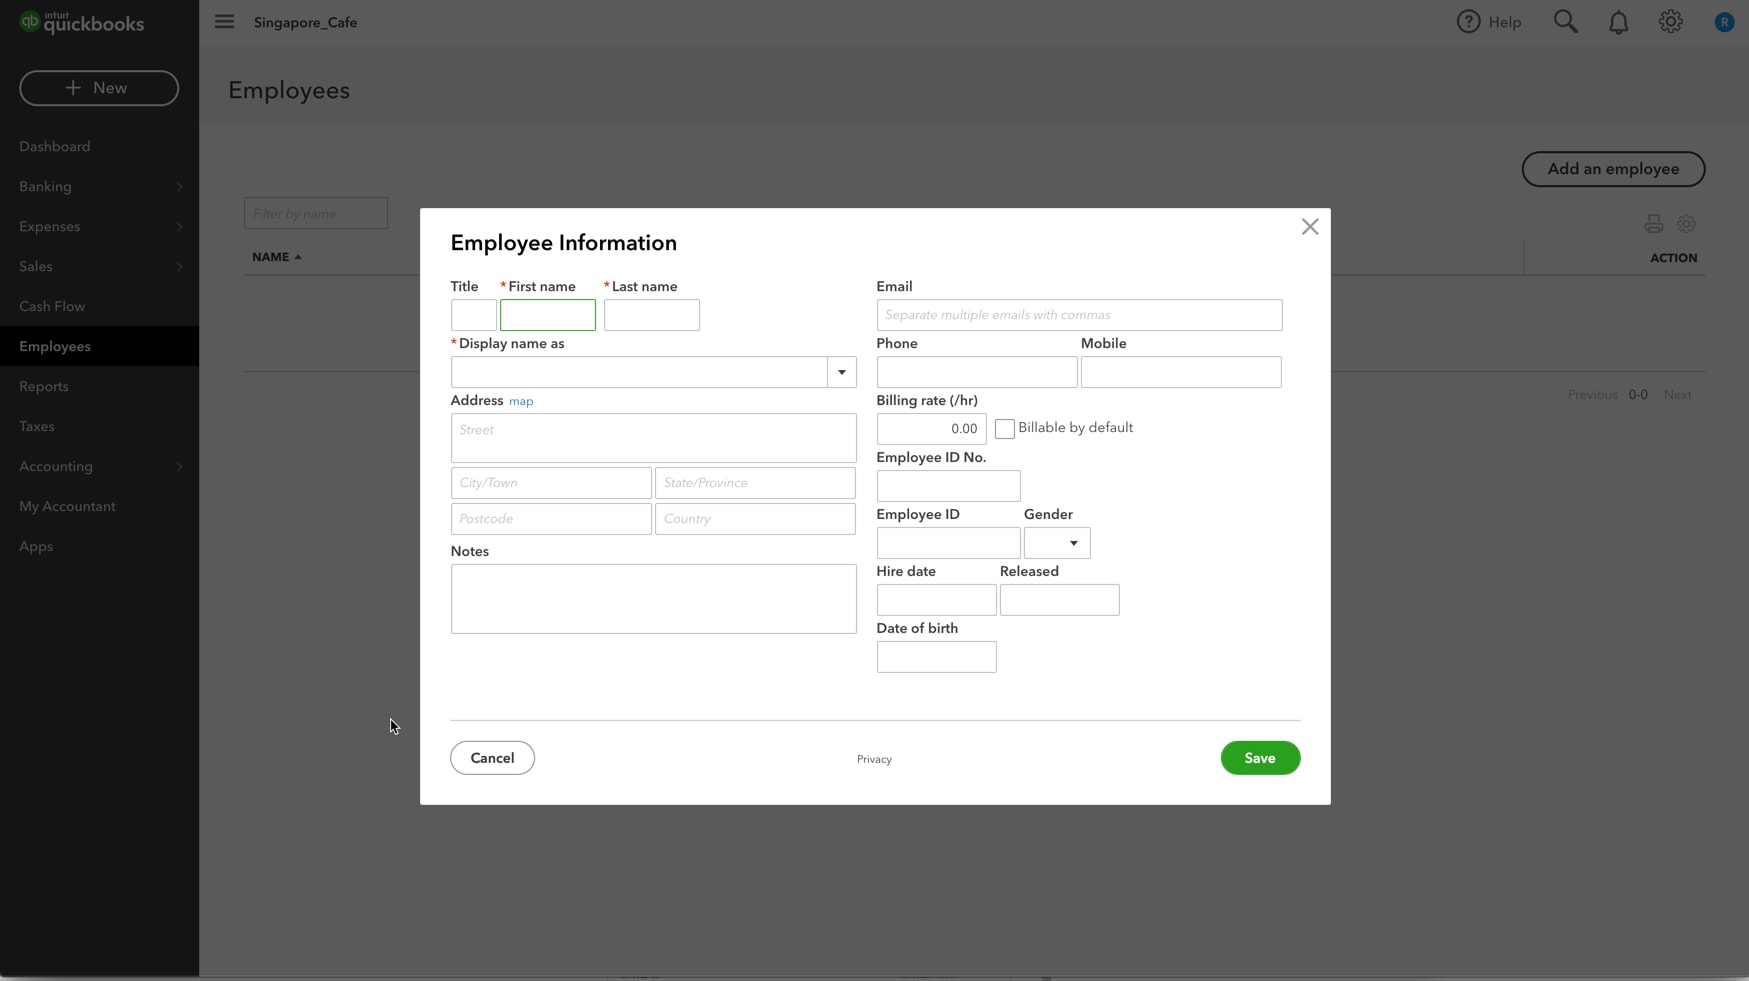Expand the Accounting sidebar section
The height and width of the screenshot is (981, 1749).
pyautogui.click(x=57, y=466)
